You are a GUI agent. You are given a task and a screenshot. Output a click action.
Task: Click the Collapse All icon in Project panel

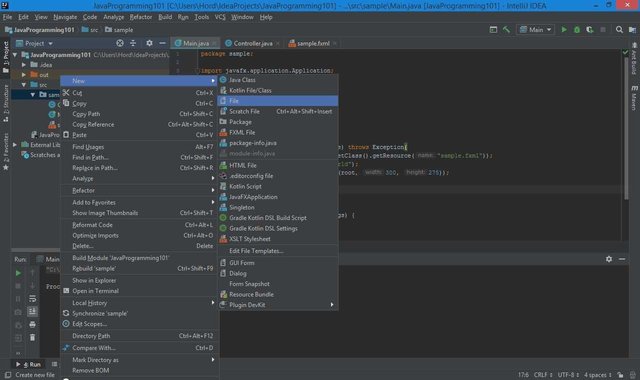(133, 43)
